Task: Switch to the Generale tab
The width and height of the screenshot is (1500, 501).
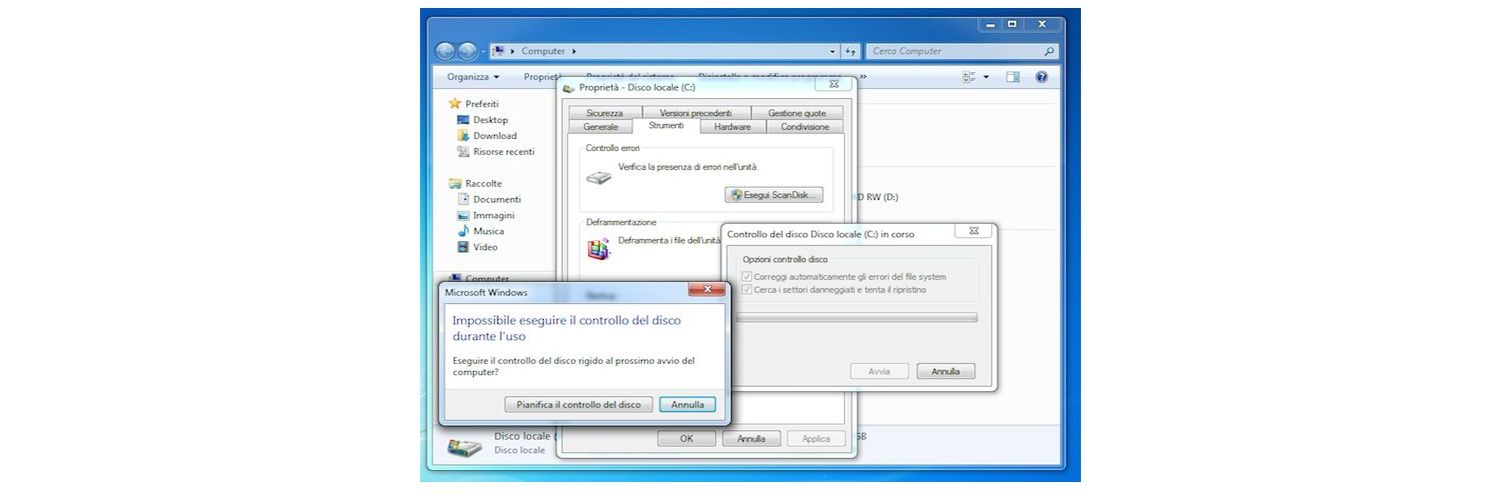Action: point(601,127)
